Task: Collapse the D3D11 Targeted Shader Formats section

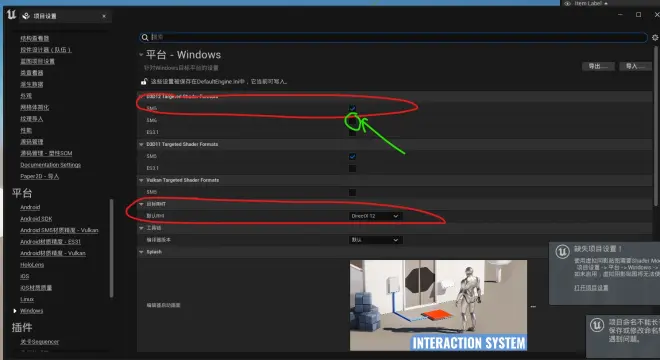Action: pos(141,144)
